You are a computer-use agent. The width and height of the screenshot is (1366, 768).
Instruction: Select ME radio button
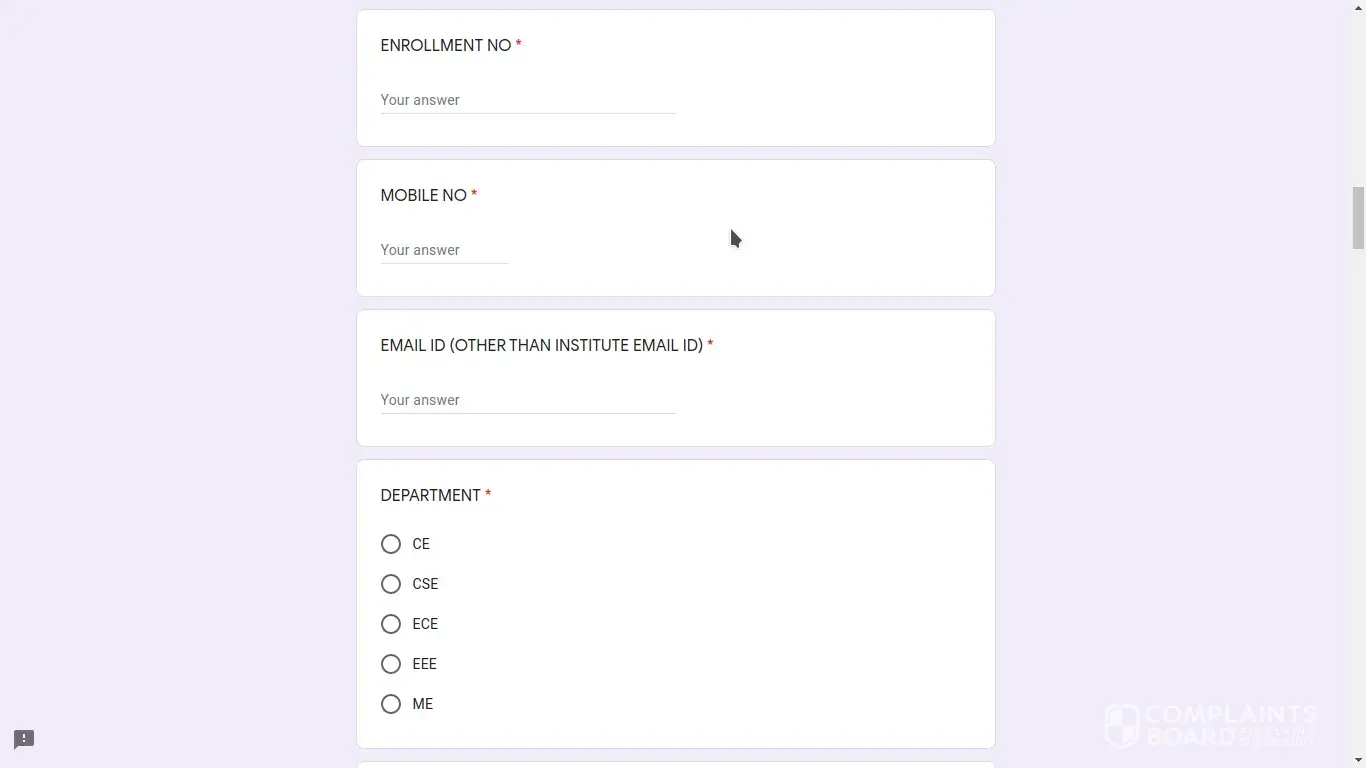click(x=391, y=704)
